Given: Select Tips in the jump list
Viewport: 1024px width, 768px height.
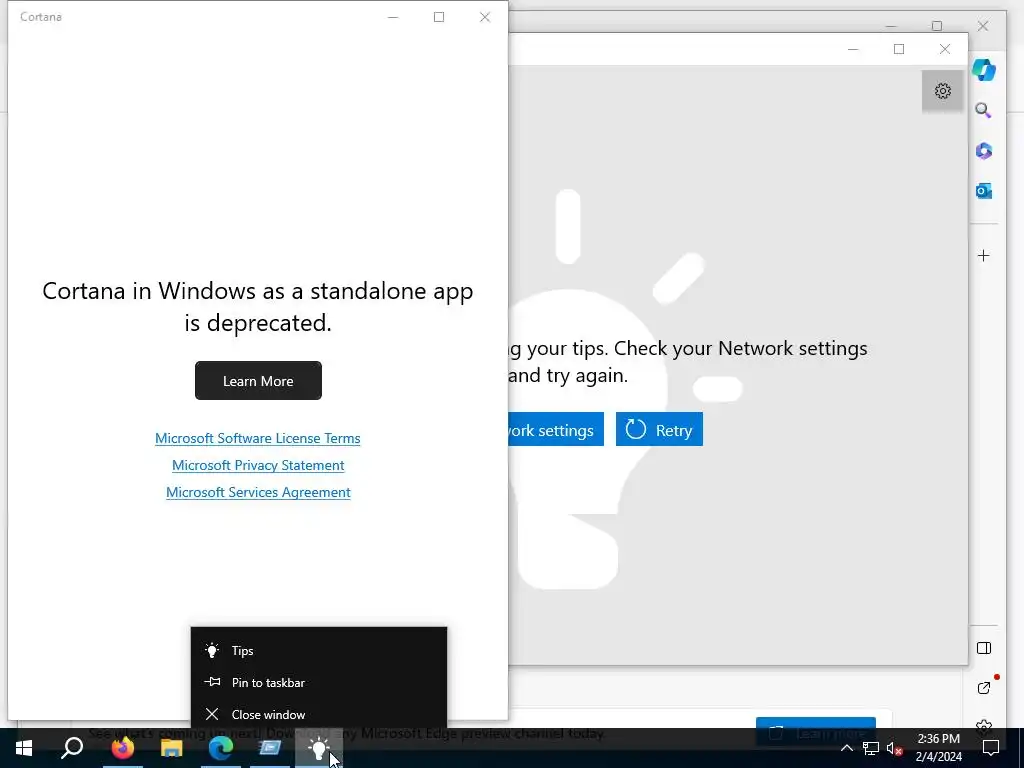Looking at the screenshot, I should (319, 650).
